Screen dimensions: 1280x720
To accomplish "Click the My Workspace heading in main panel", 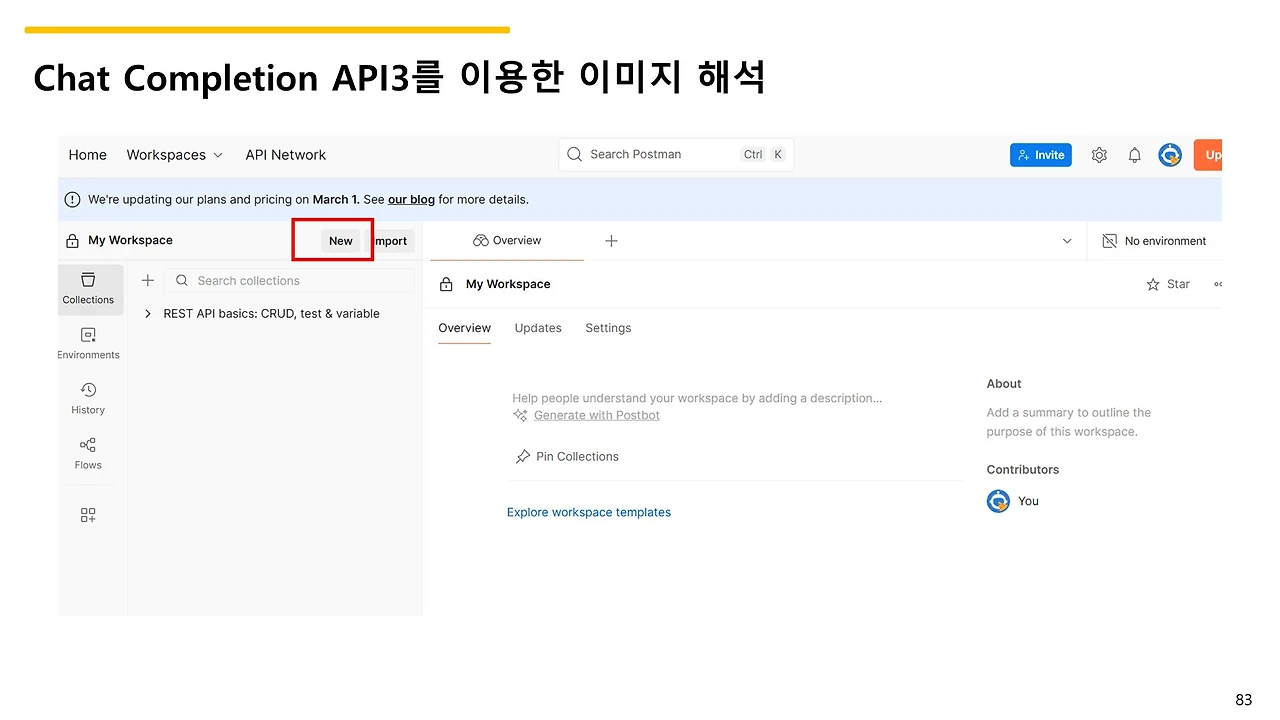I will point(508,285).
